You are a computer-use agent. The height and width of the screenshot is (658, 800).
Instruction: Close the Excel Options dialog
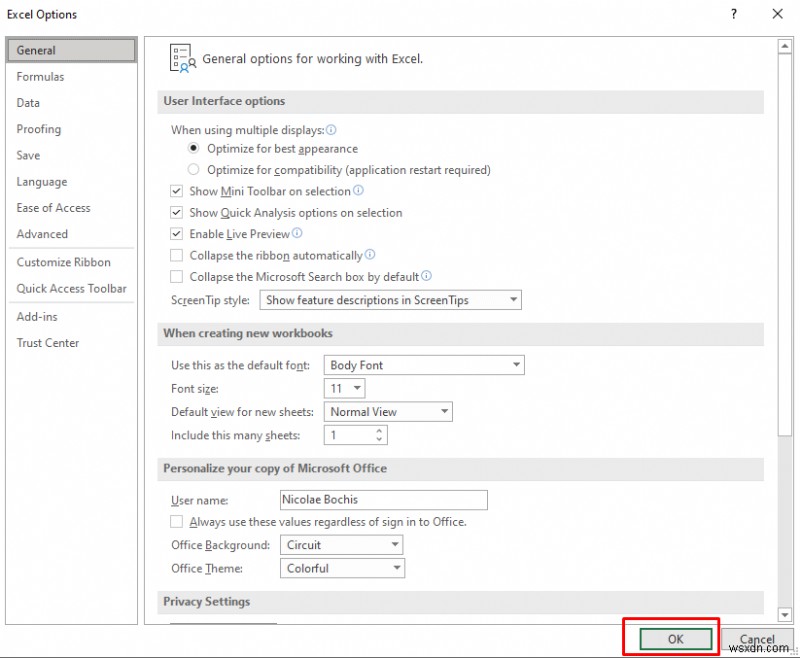(777, 14)
